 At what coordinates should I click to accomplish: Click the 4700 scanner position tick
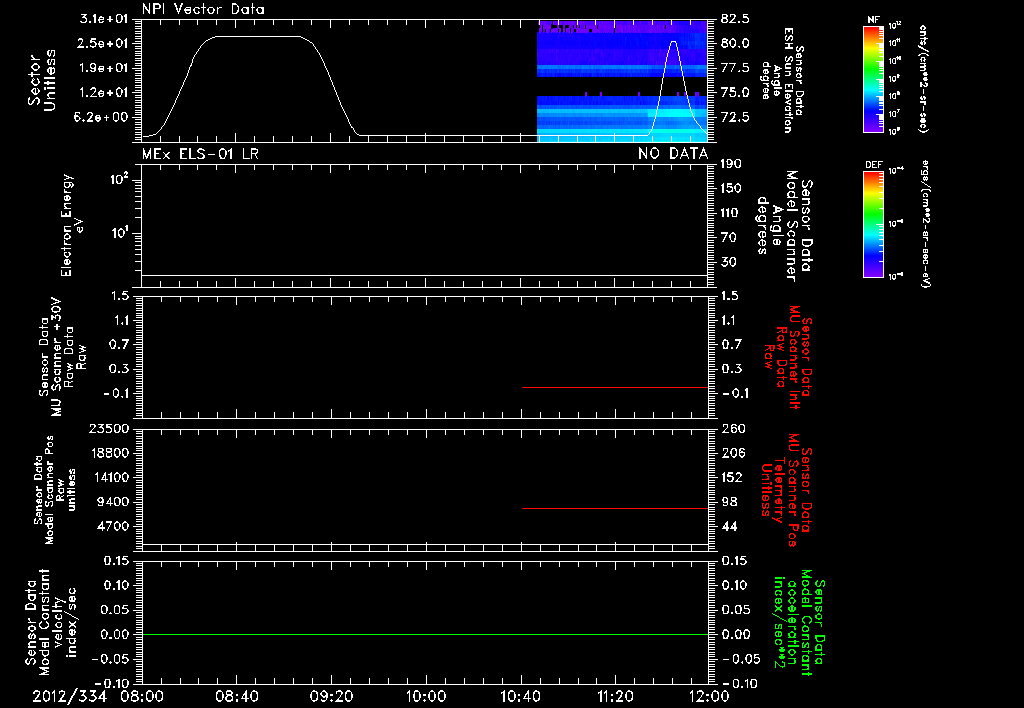coord(113,526)
